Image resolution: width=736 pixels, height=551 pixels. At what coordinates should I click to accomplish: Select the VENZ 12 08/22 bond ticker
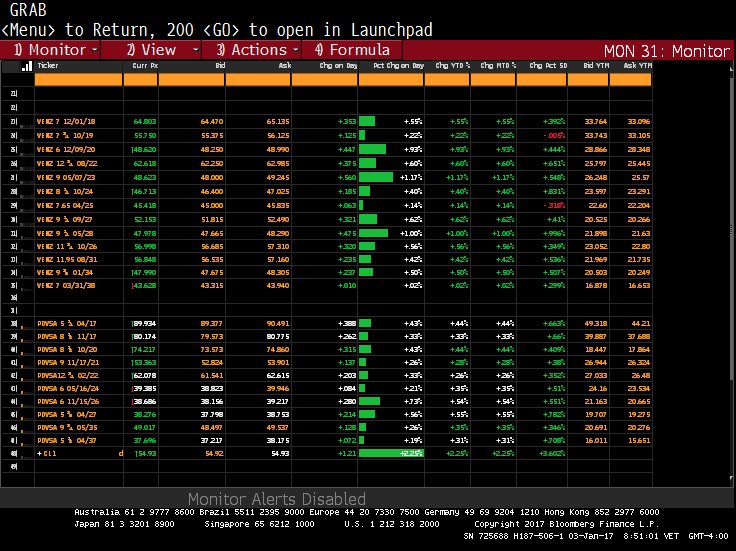[67, 164]
